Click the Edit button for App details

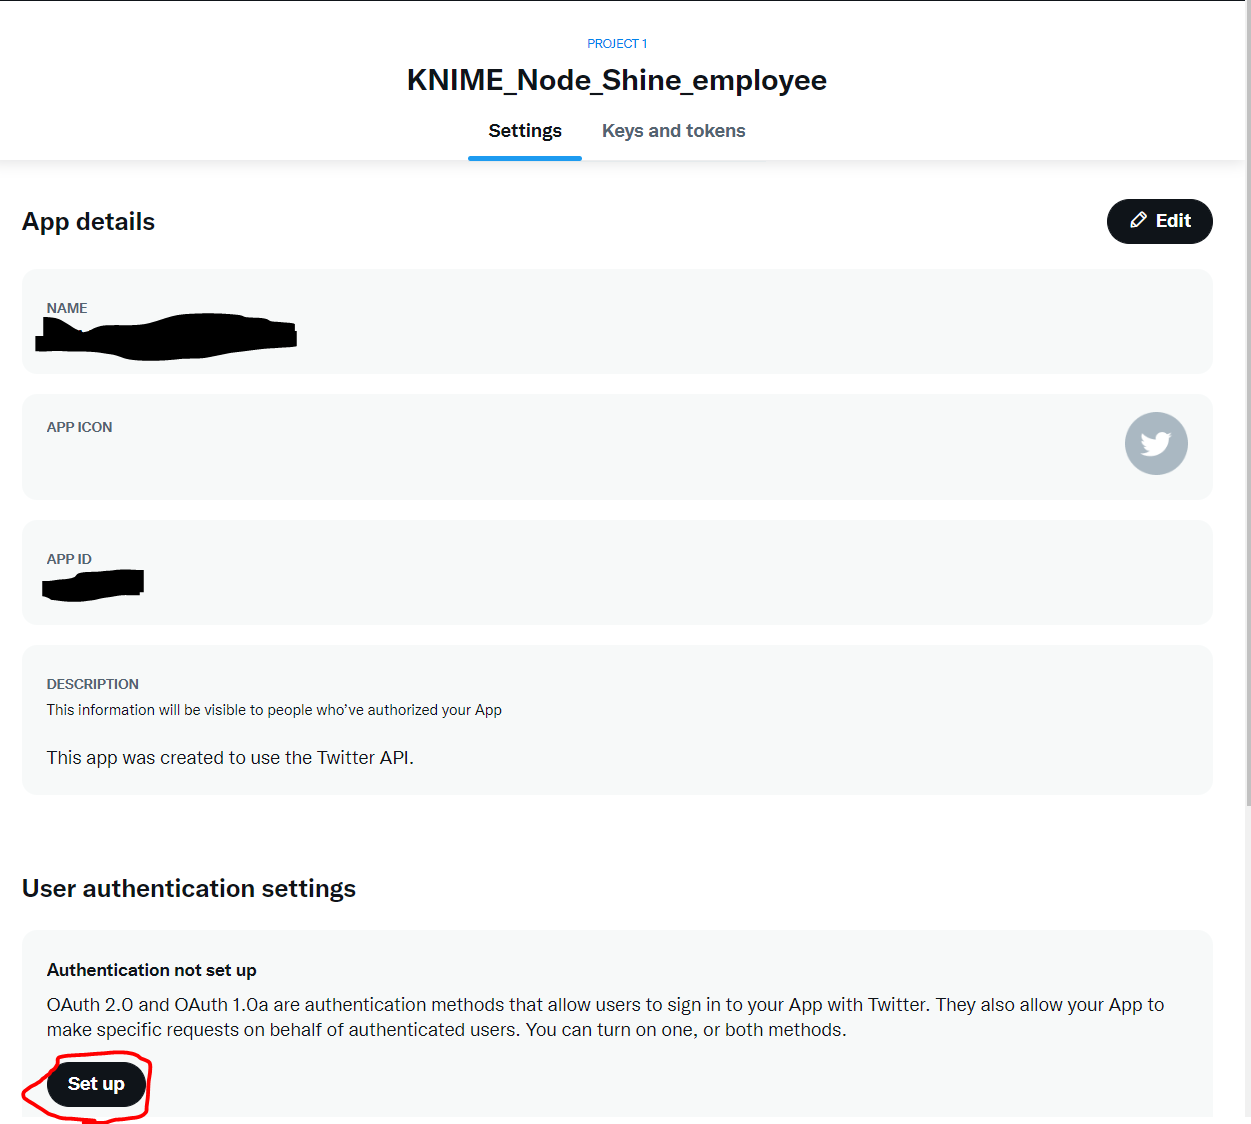[1159, 221]
